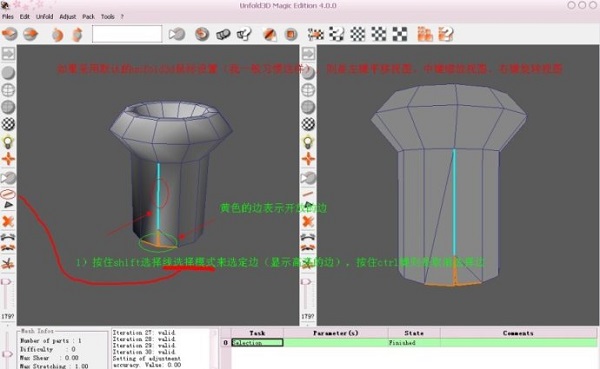This screenshot has width=600, height=369.
Task: Open the Pack menu
Action: click(x=88, y=16)
